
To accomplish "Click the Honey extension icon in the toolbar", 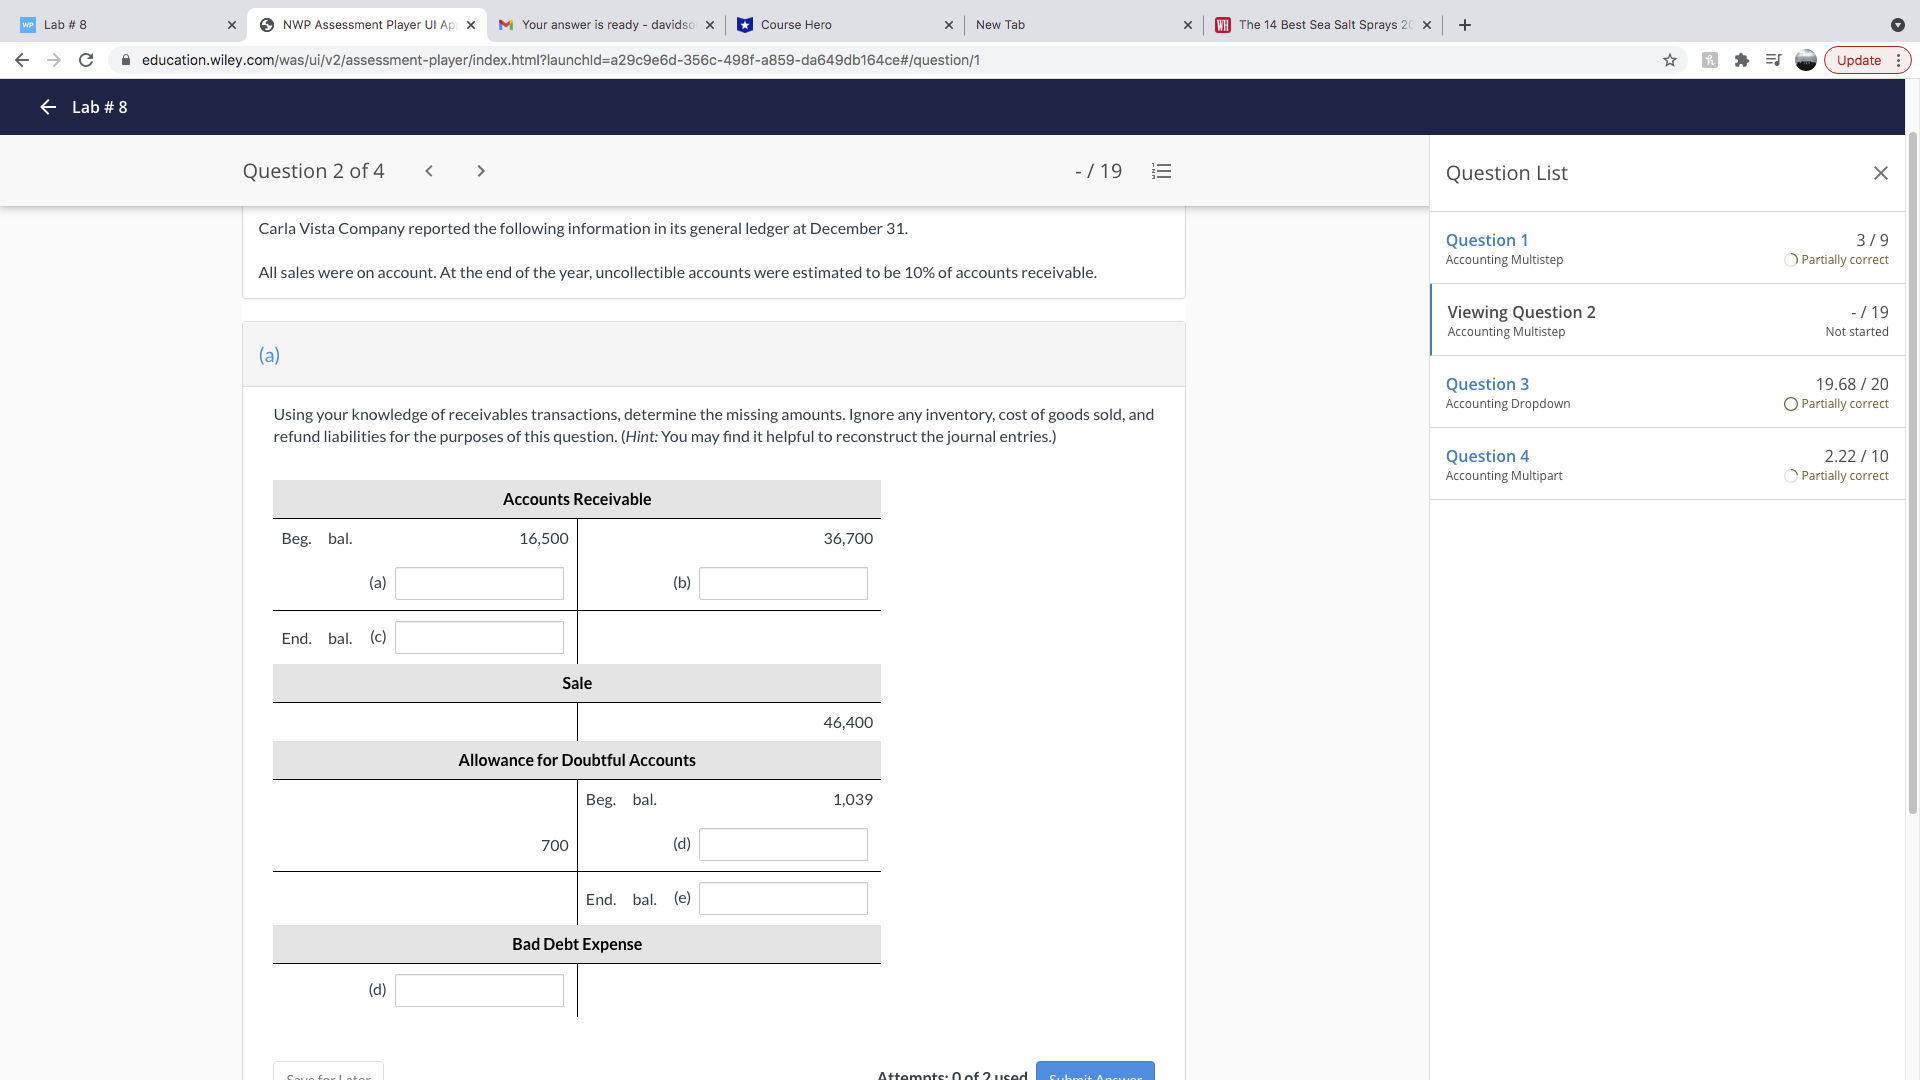I will click(x=1710, y=60).
